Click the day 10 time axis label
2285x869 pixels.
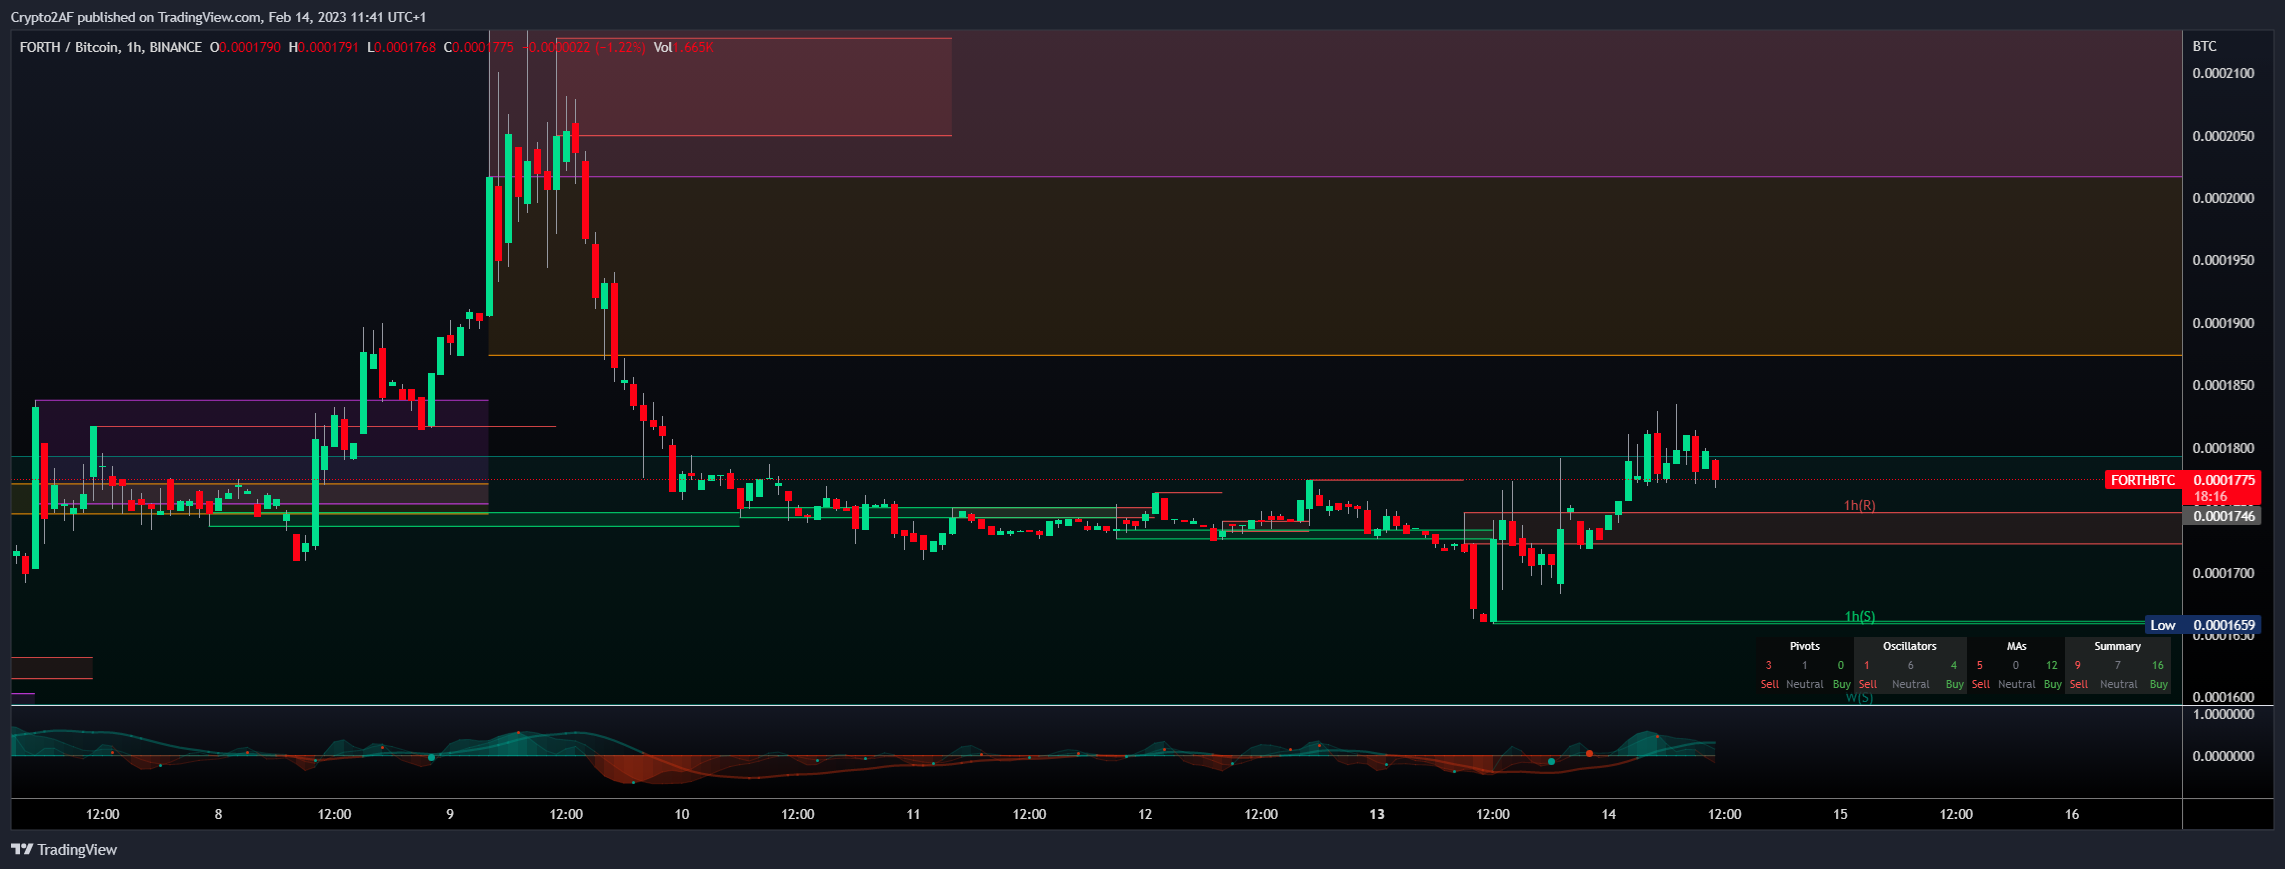(x=682, y=814)
